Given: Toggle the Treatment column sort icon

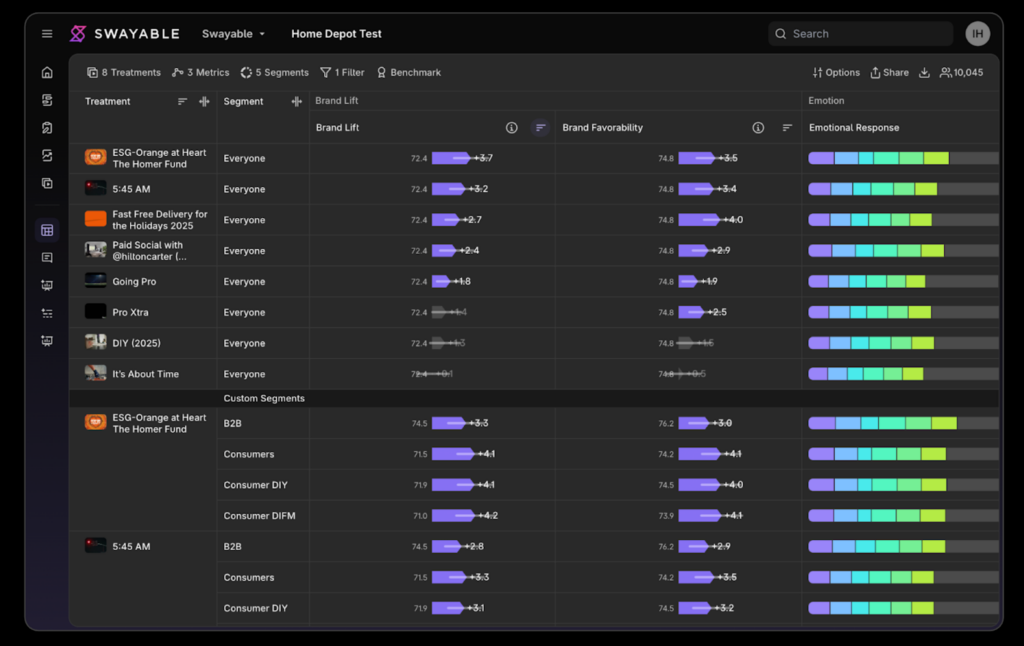Looking at the screenshot, I should point(182,101).
